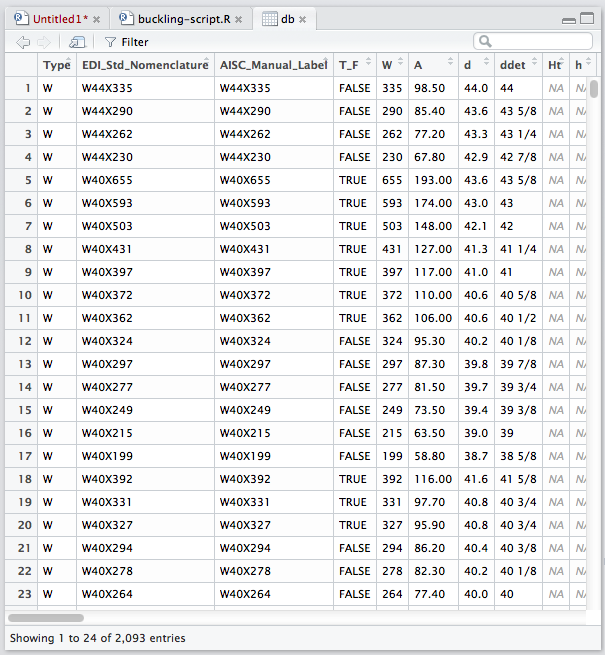Sort by the AISC_Manual_Label column header

[274, 65]
